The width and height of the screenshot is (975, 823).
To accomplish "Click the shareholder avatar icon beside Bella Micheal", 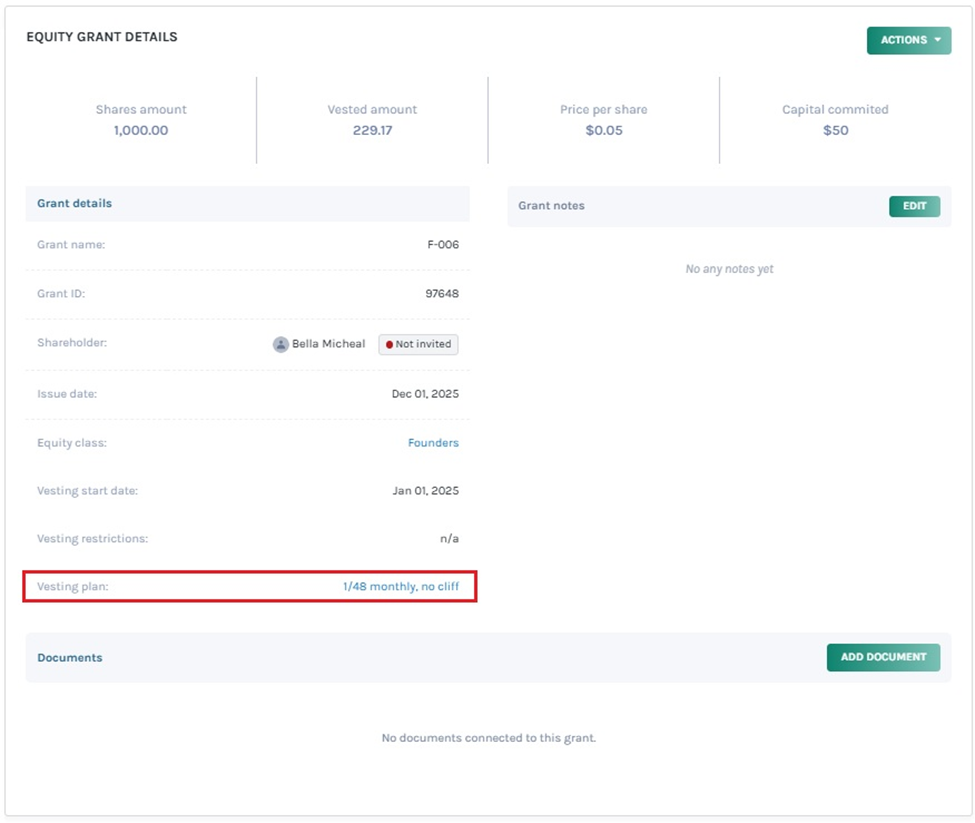I will point(281,344).
